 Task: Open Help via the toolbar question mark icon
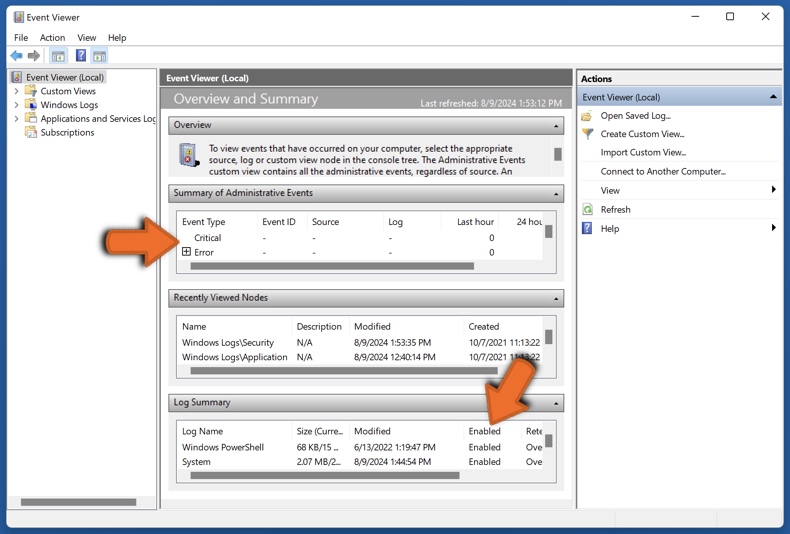[81, 55]
